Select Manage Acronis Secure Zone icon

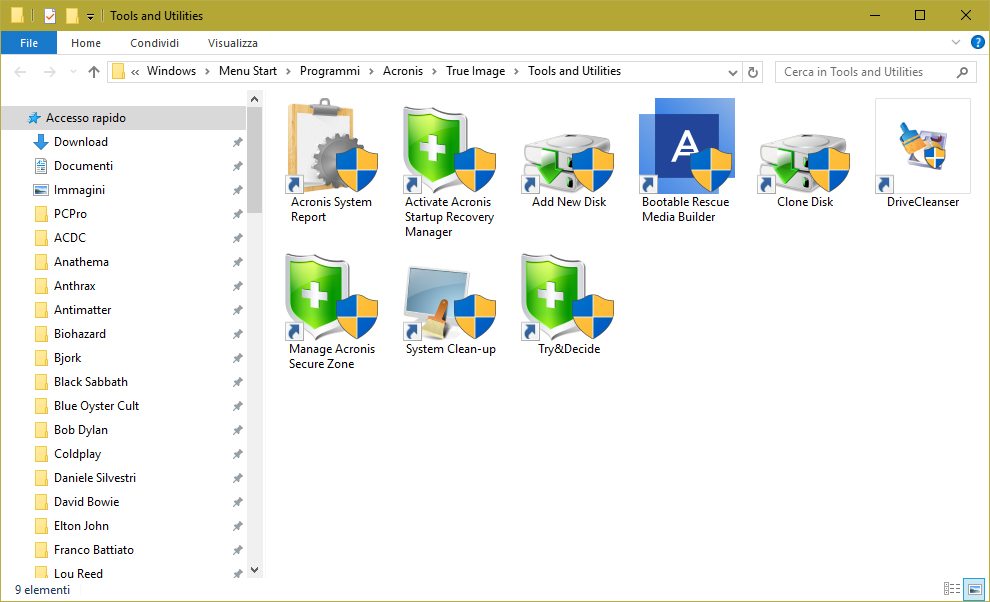pos(331,296)
